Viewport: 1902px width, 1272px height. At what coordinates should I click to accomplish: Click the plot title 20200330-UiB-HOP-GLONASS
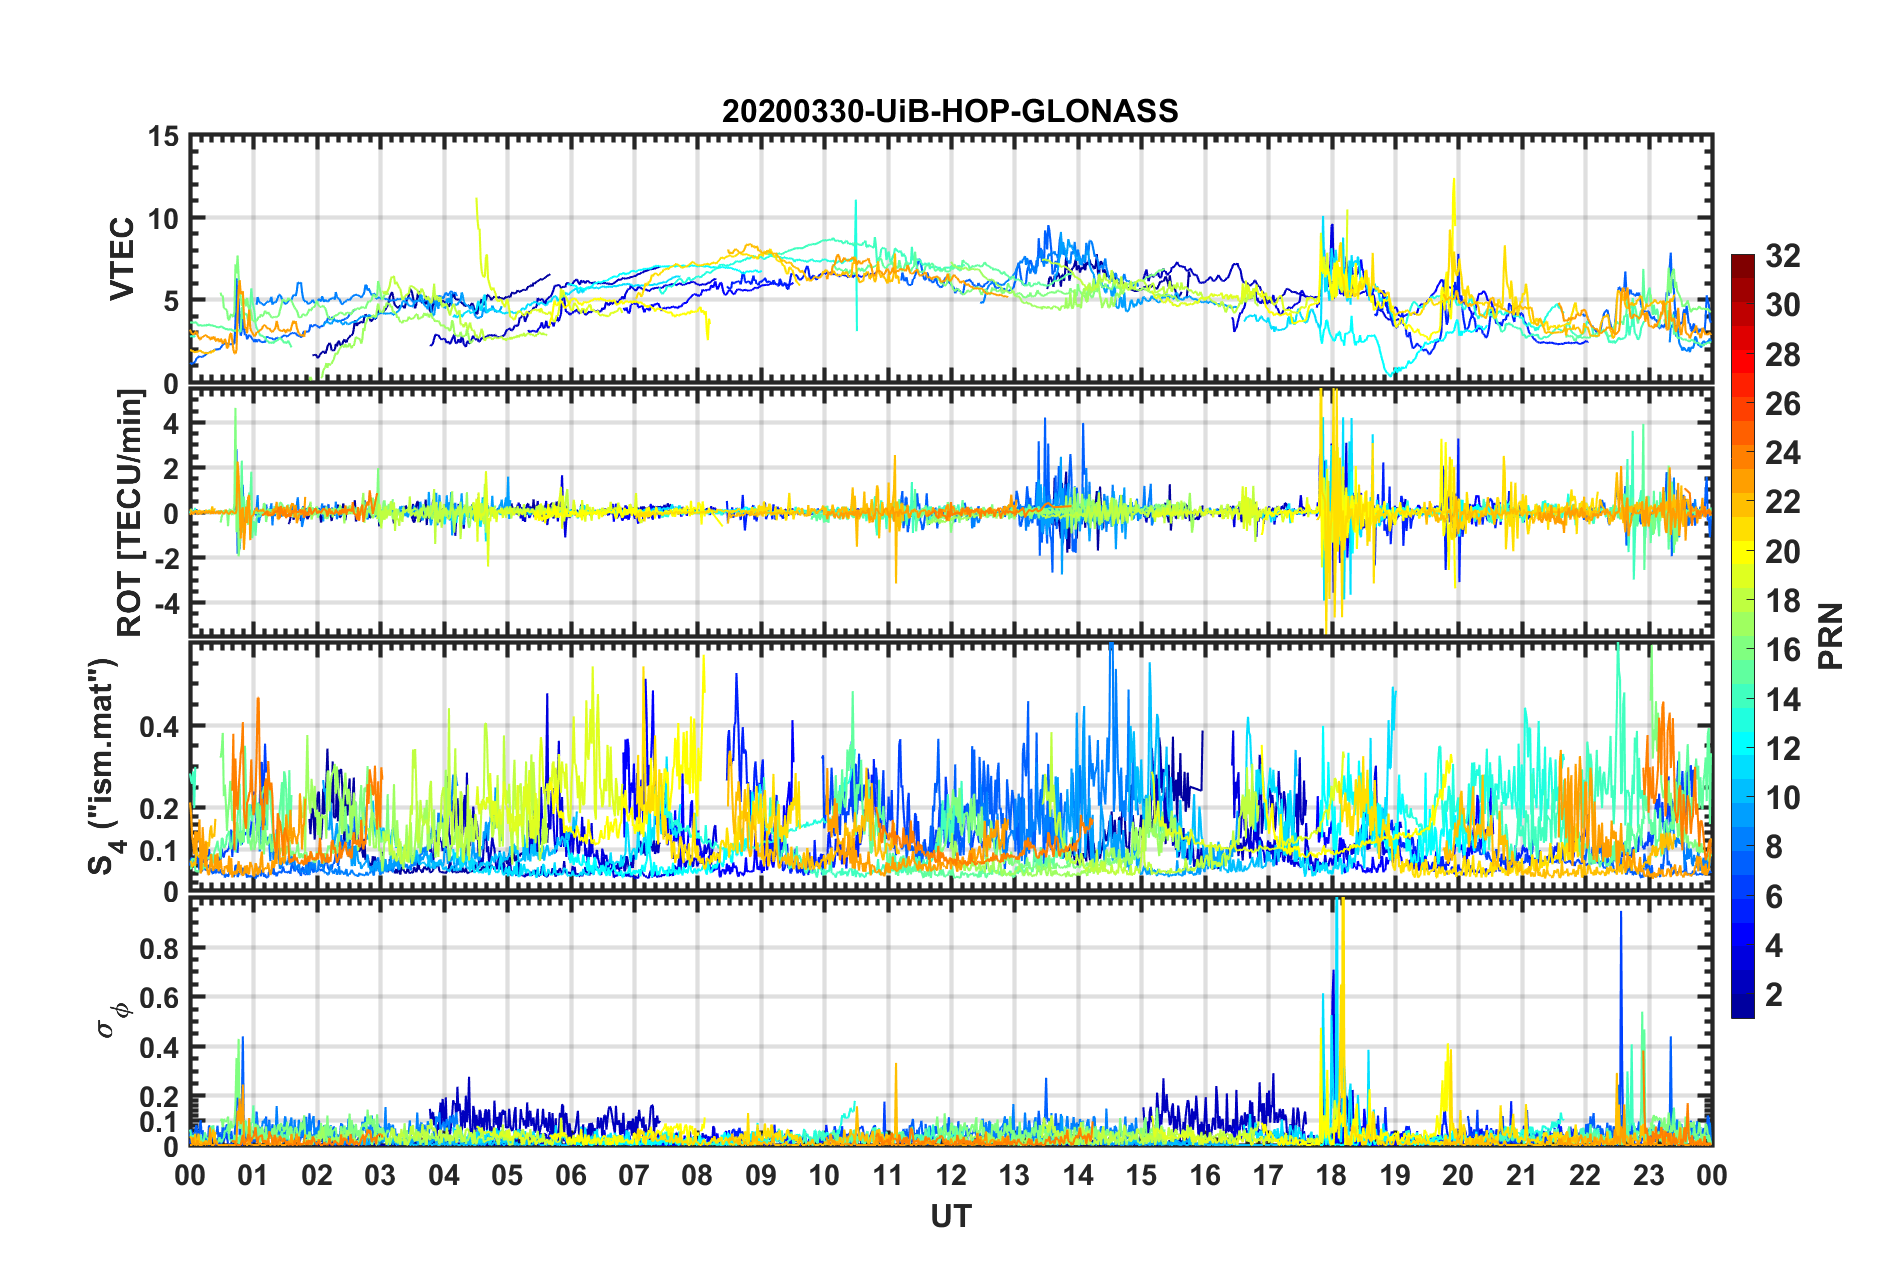click(950, 111)
